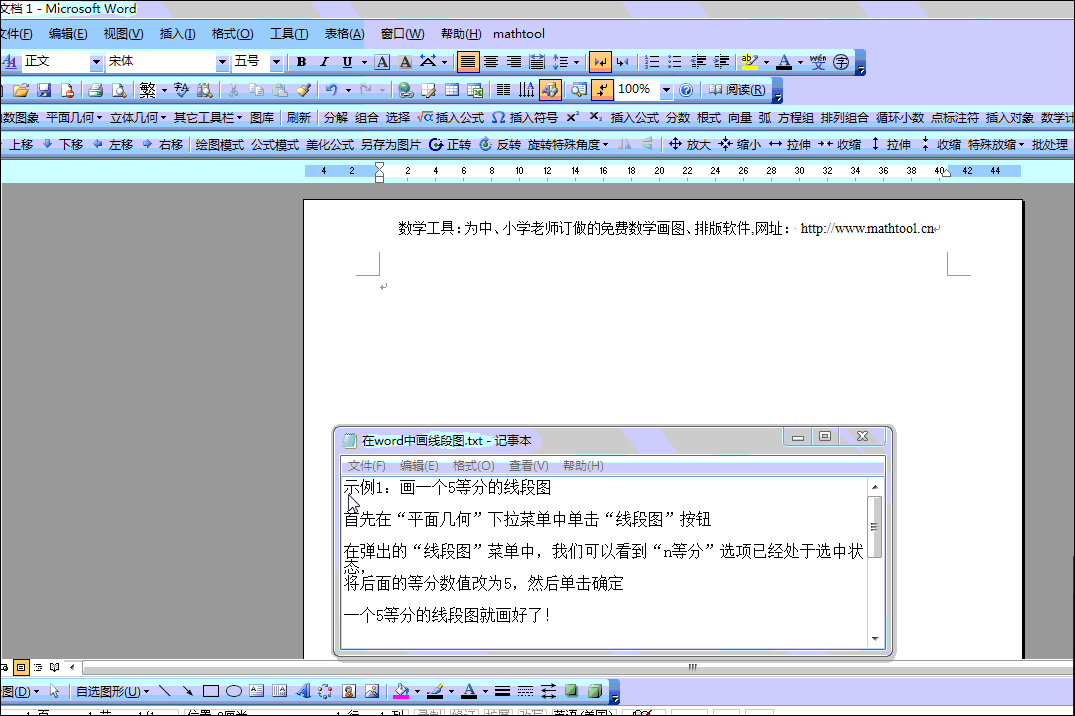This screenshot has height=716, width=1075.
Task: Select the Oval shape tool on Drawing toolbar
Action: pyautogui.click(x=234, y=690)
